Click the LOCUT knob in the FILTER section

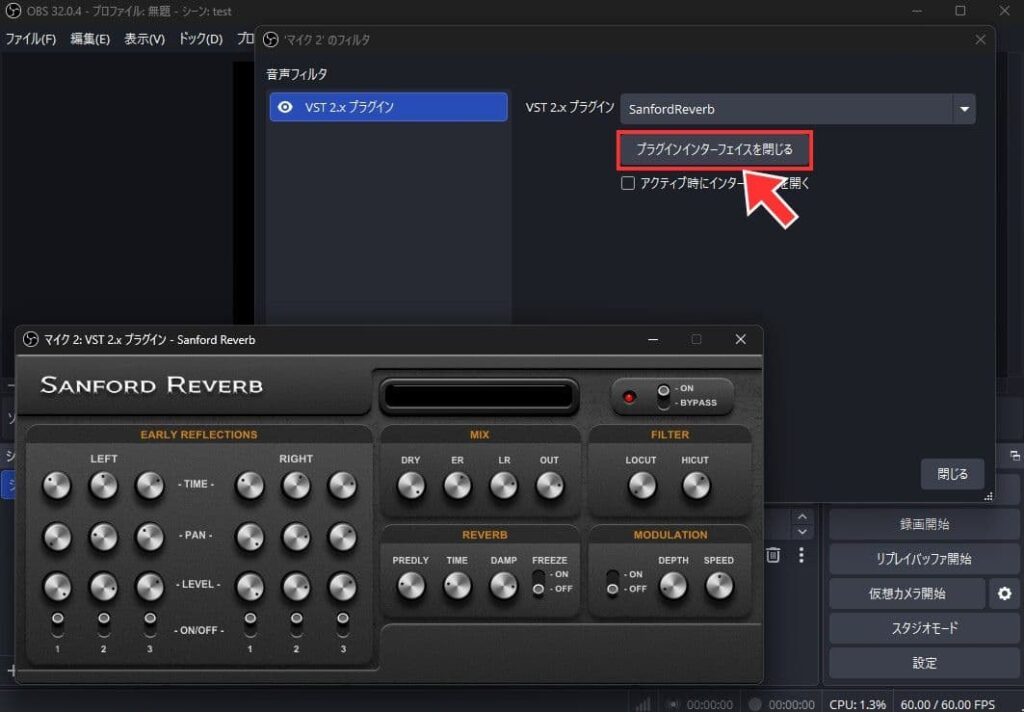point(642,486)
